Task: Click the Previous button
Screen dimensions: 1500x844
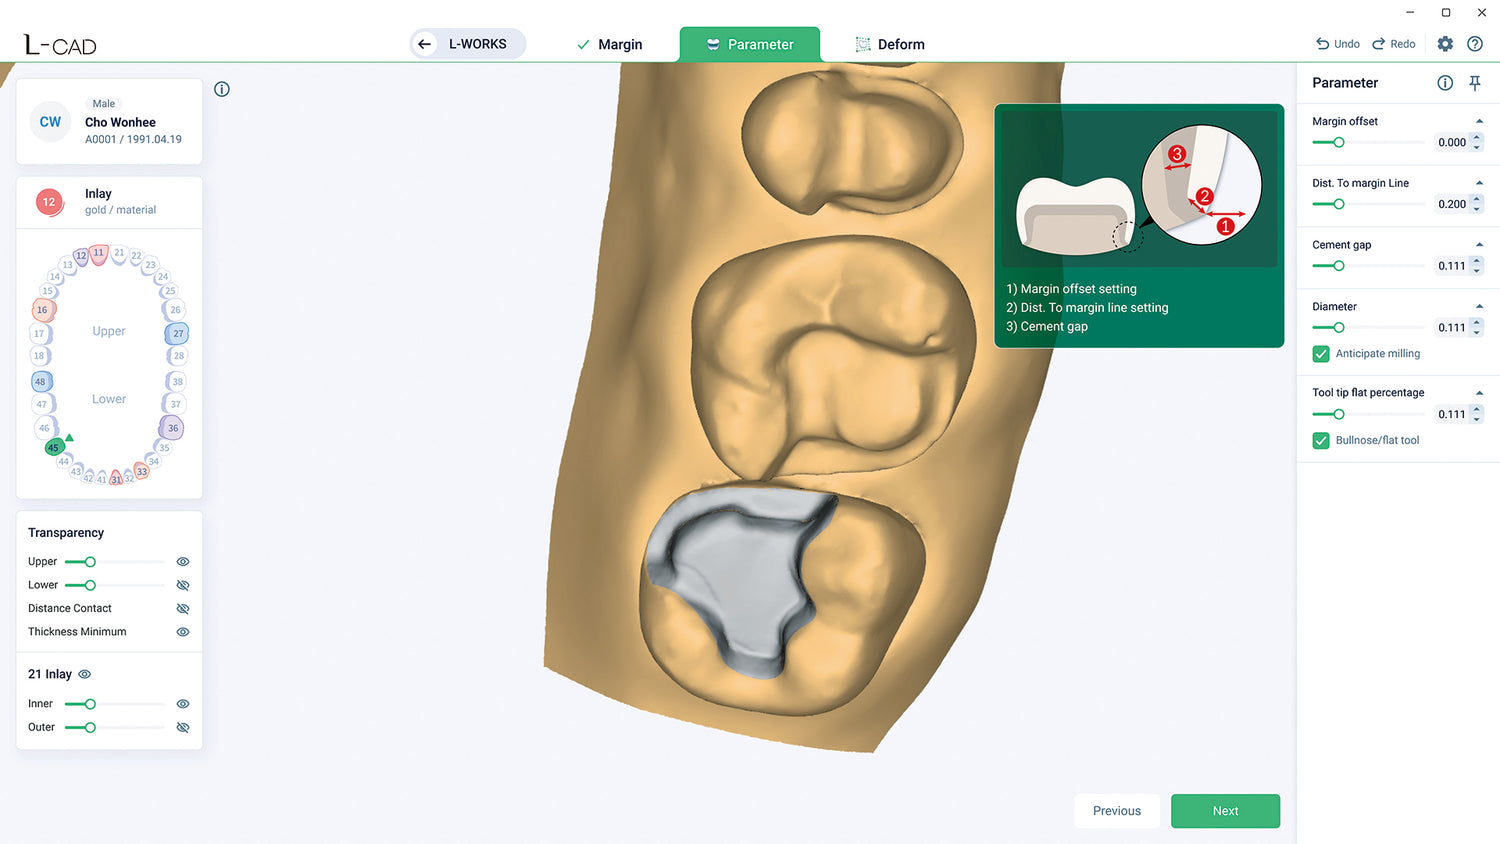Action: (x=1116, y=811)
